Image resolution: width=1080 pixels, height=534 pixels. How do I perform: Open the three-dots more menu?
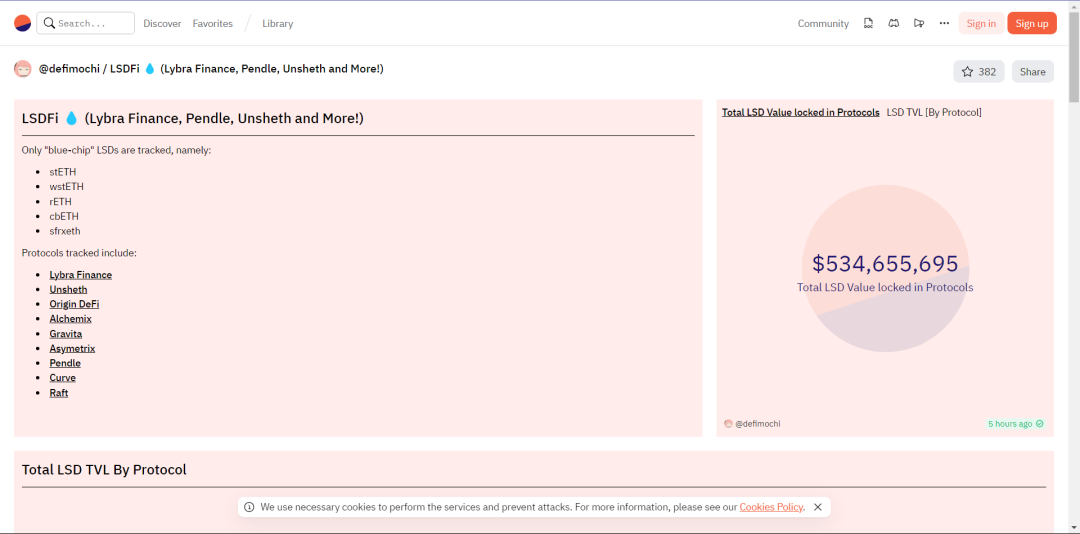pos(944,23)
